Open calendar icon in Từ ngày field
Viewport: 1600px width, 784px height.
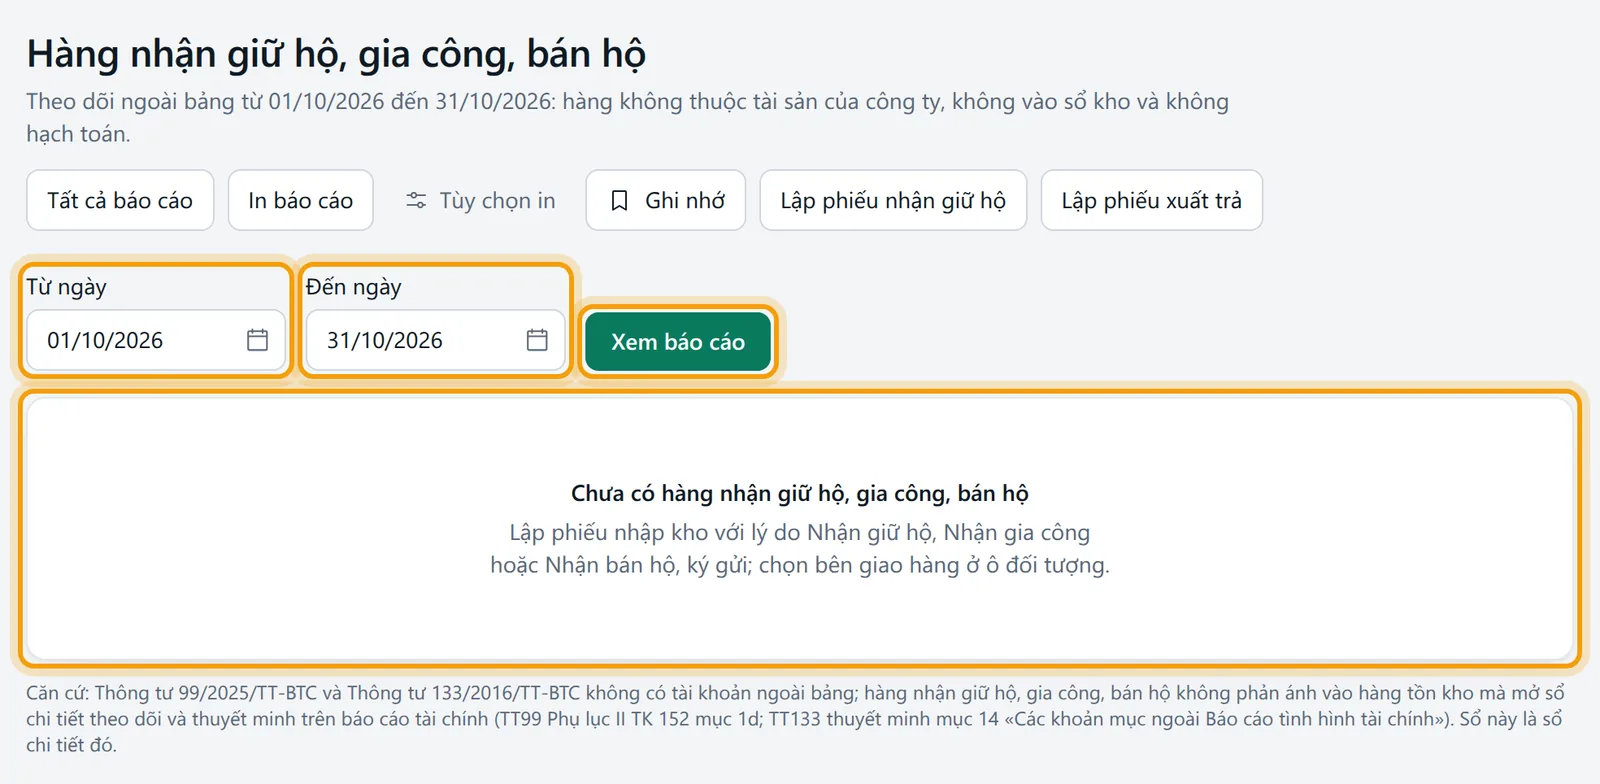tap(257, 340)
